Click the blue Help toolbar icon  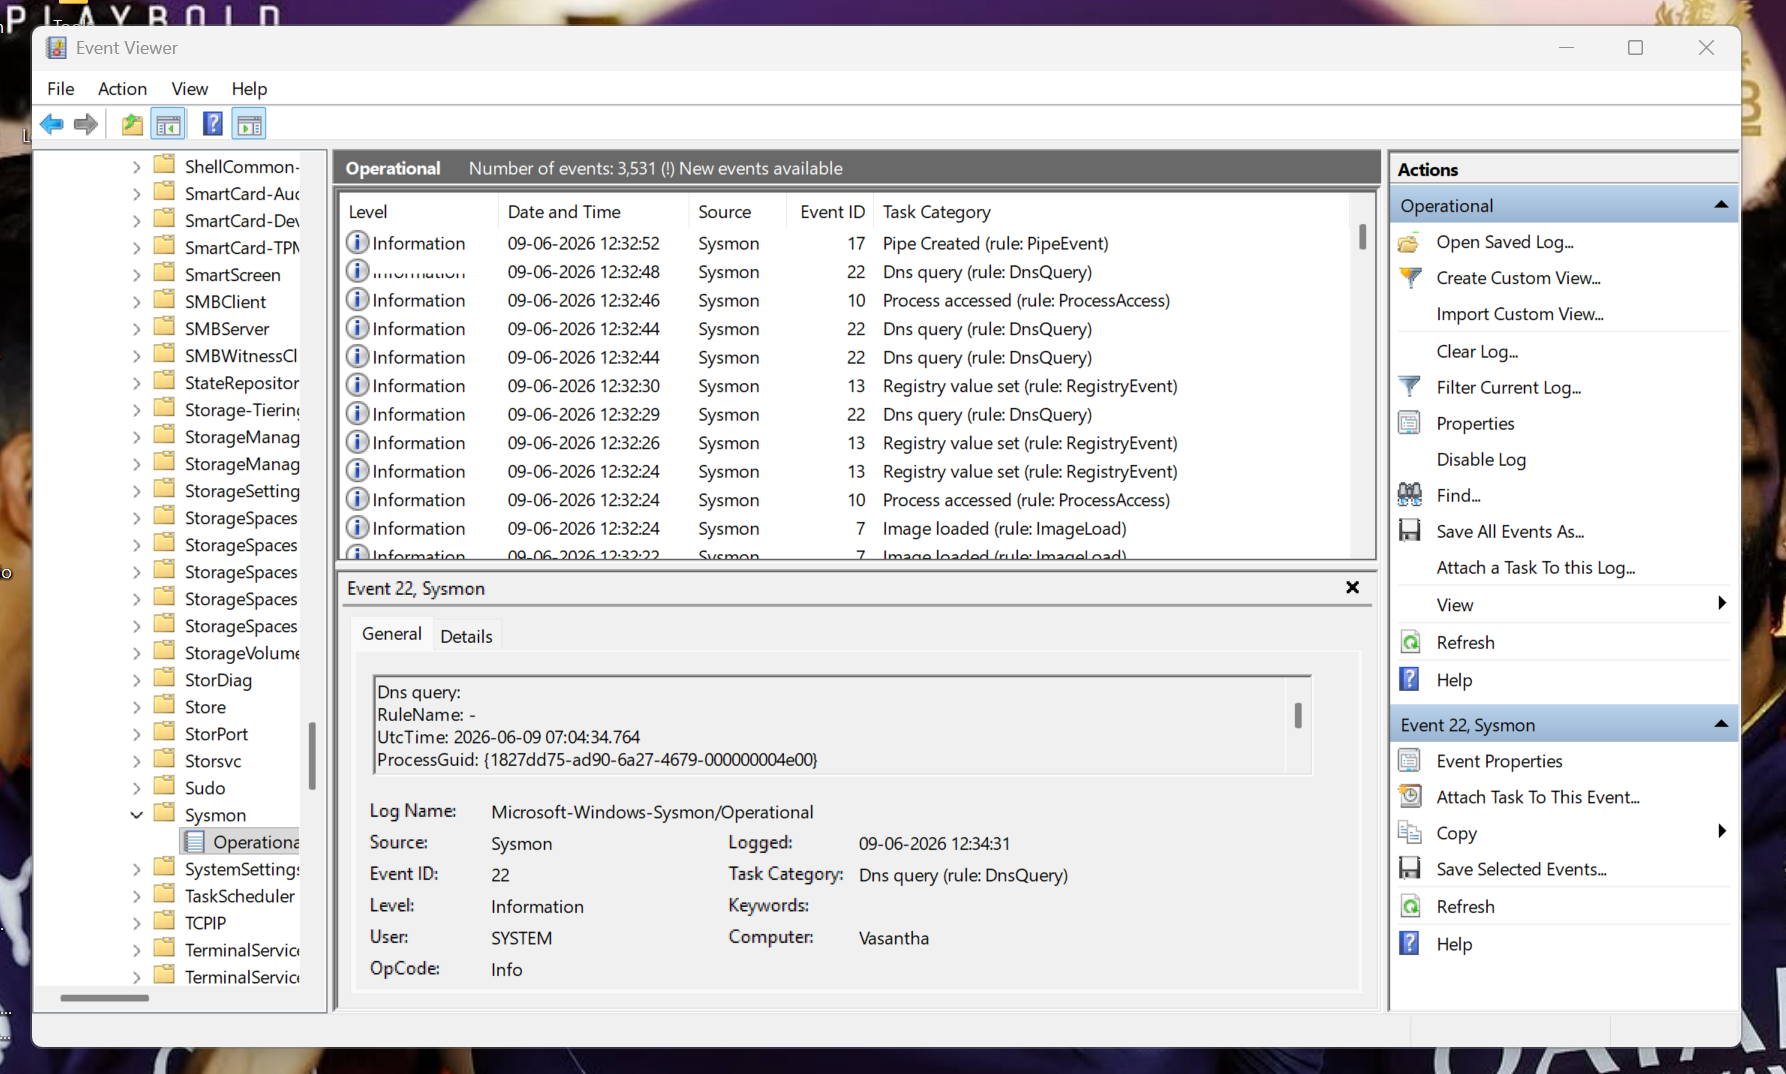pos(212,124)
